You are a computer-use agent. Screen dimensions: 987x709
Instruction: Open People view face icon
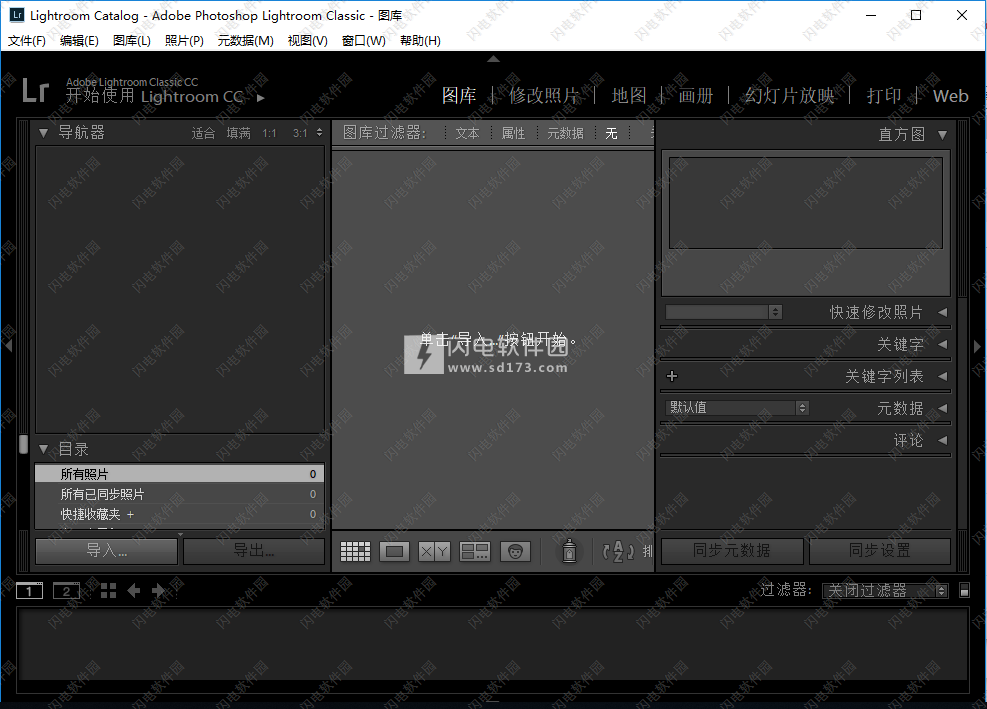(515, 552)
